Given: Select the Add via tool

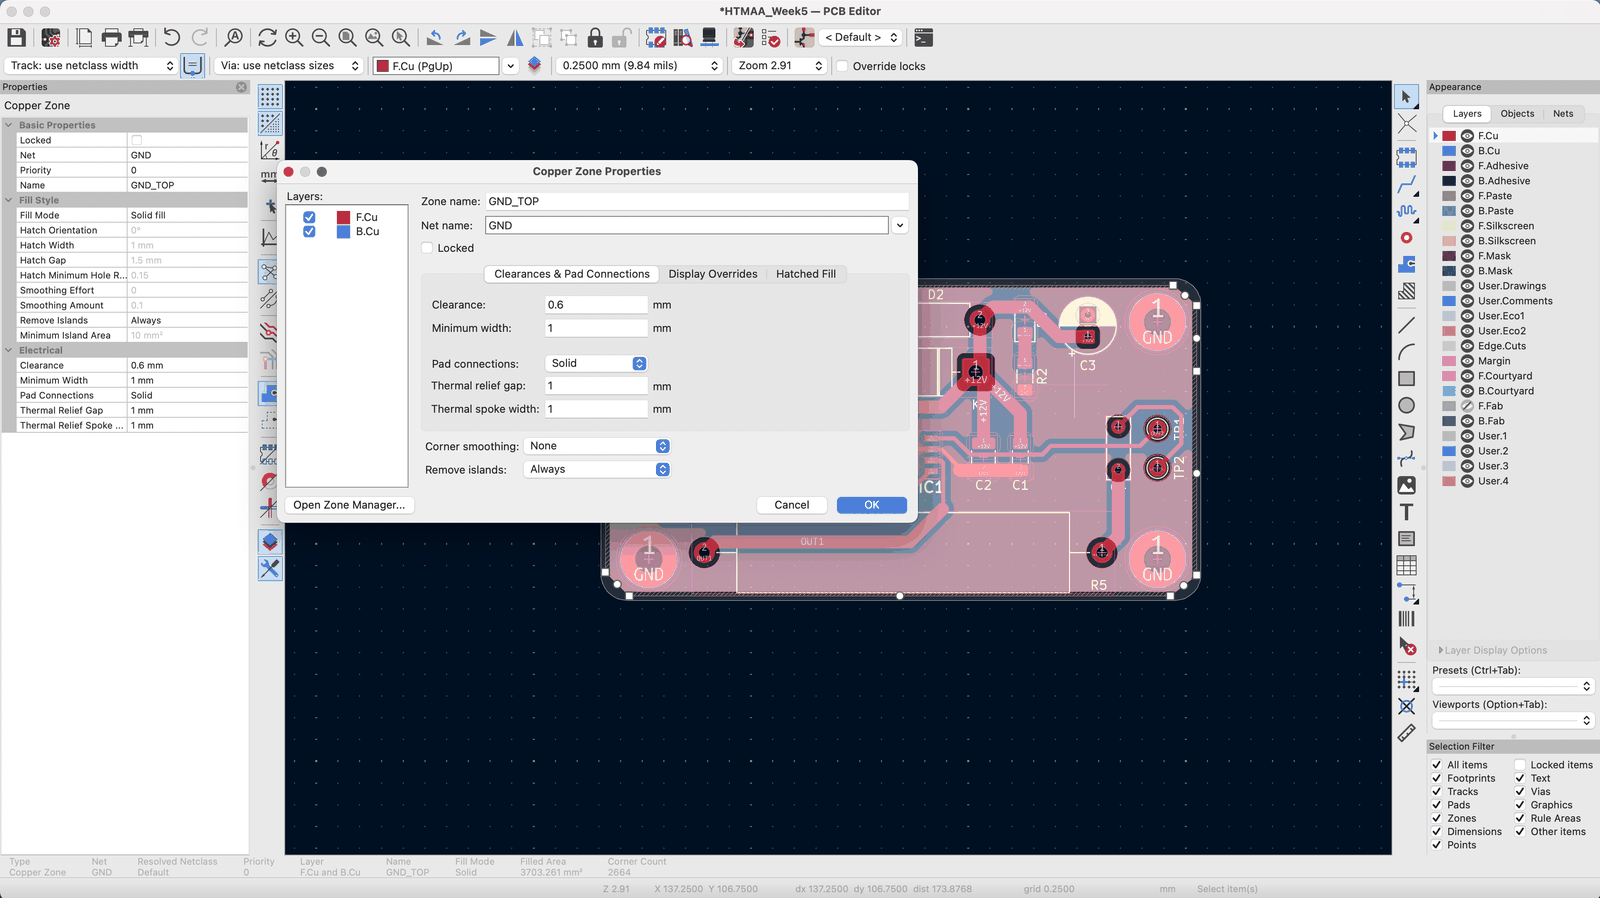Looking at the screenshot, I should 1406,238.
